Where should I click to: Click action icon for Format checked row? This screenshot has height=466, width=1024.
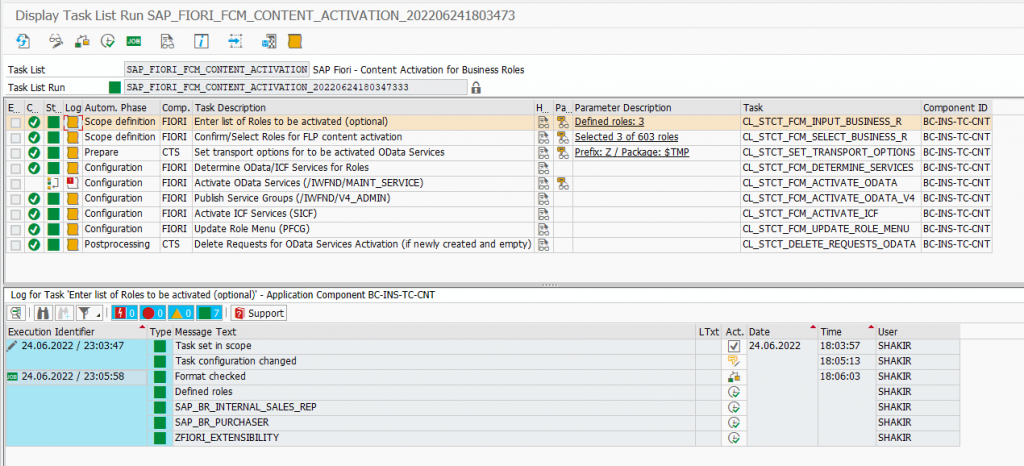coord(734,377)
